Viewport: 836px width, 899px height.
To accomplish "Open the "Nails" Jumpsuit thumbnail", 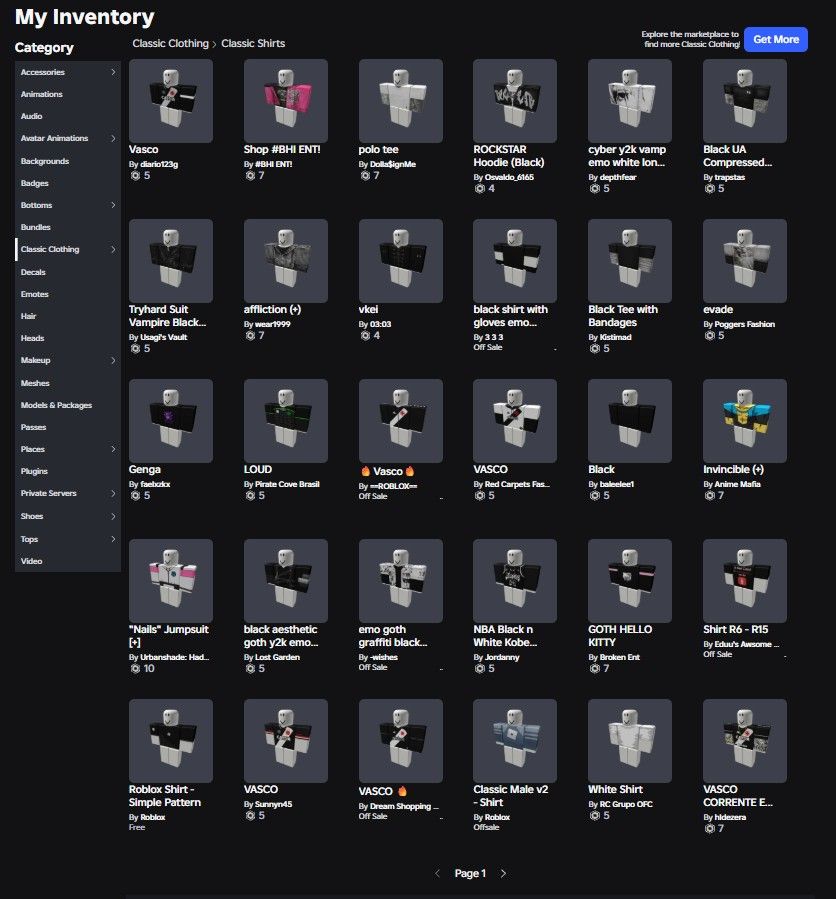I will point(171,580).
